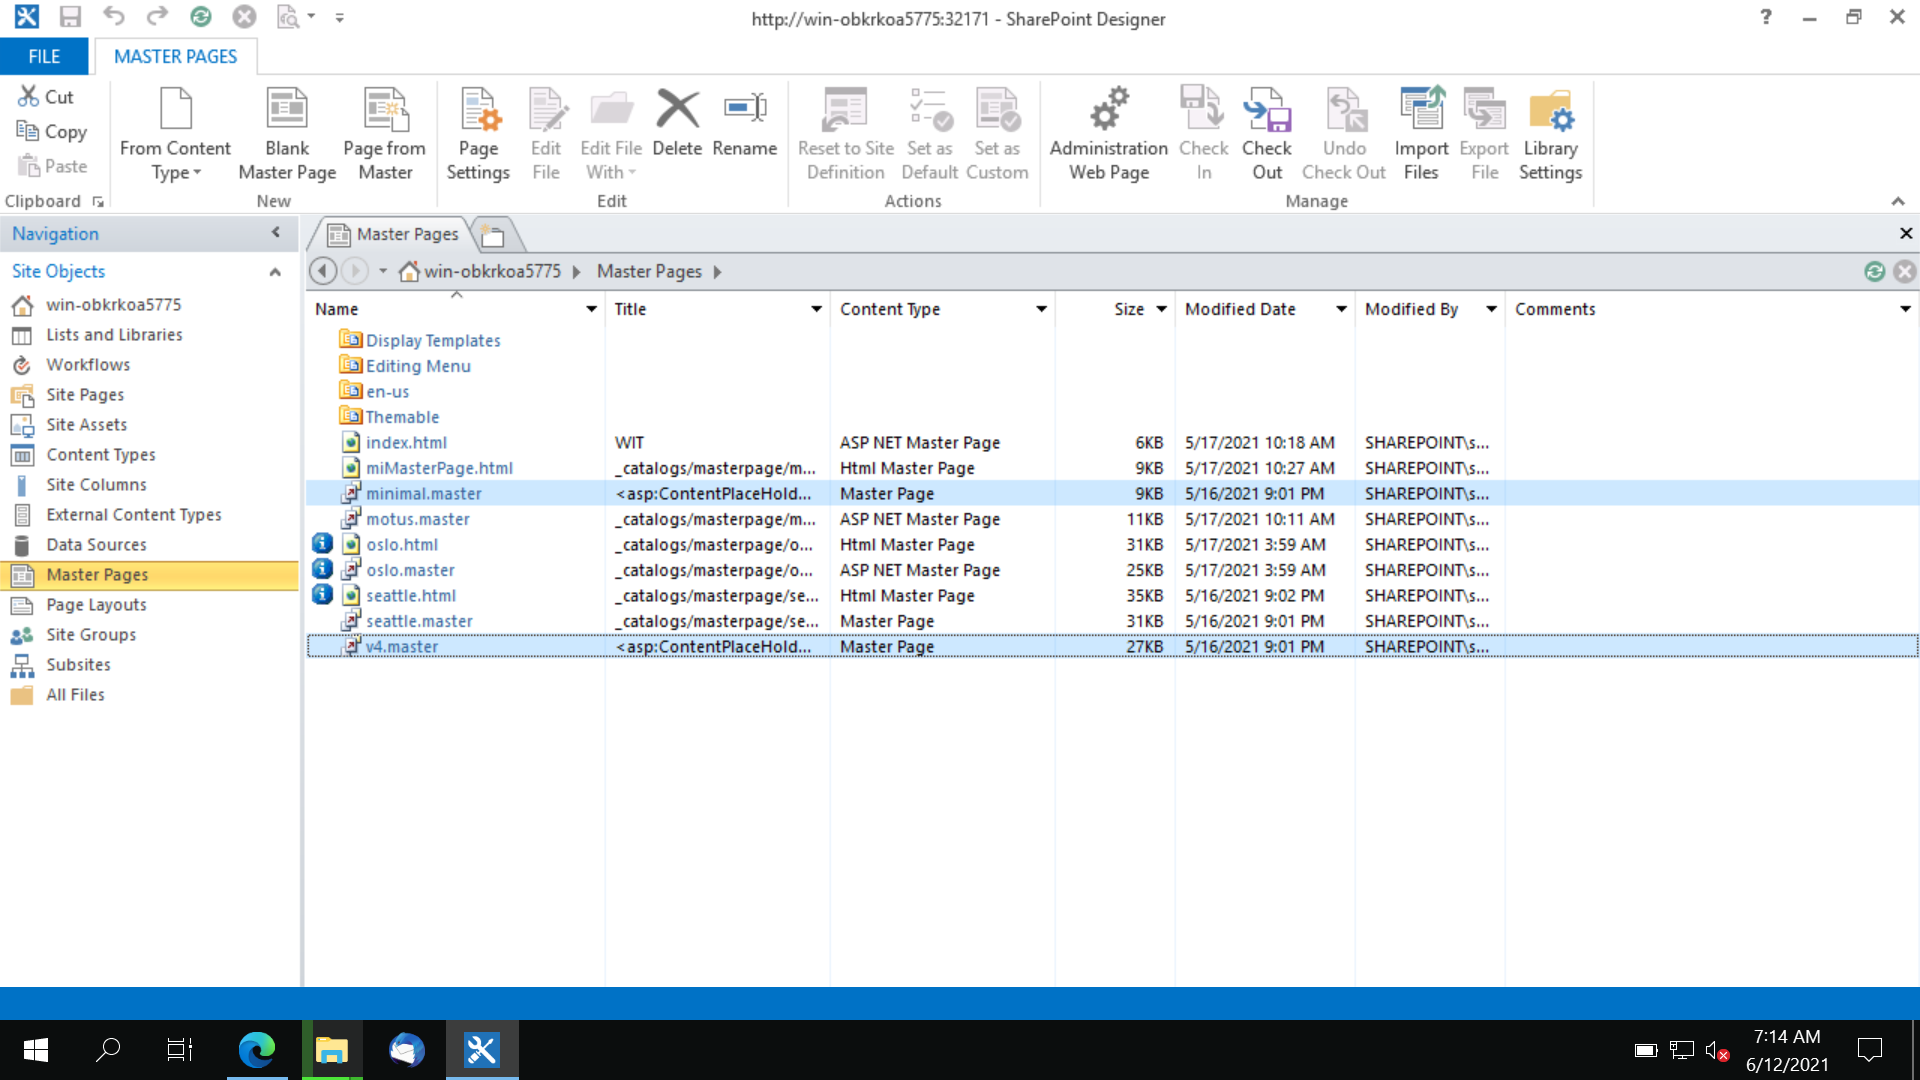Open Page Layouts in navigation

coord(96,604)
